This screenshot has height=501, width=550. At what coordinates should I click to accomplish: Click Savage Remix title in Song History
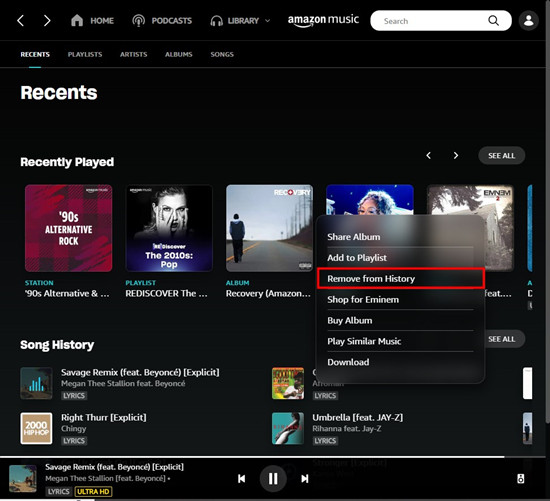pyautogui.click(x=140, y=372)
